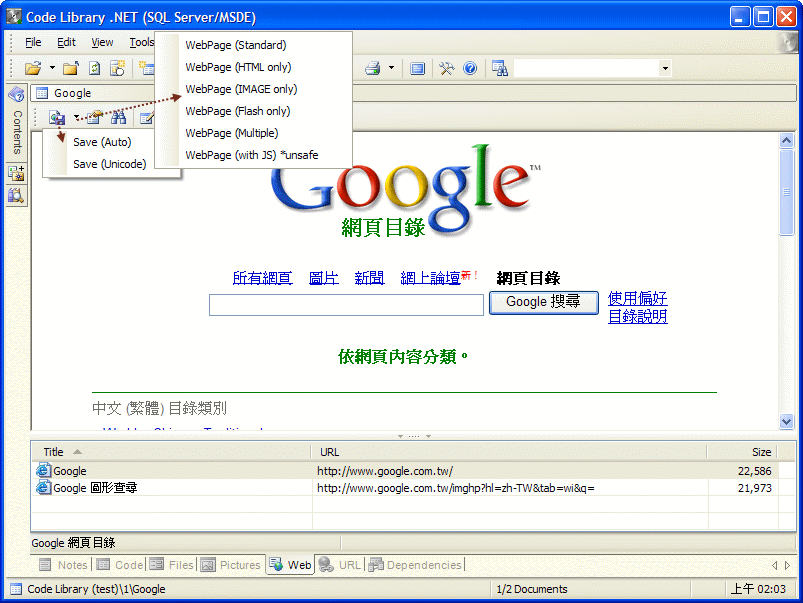Expand the dropdown arrow beside save web page icon

point(76,118)
